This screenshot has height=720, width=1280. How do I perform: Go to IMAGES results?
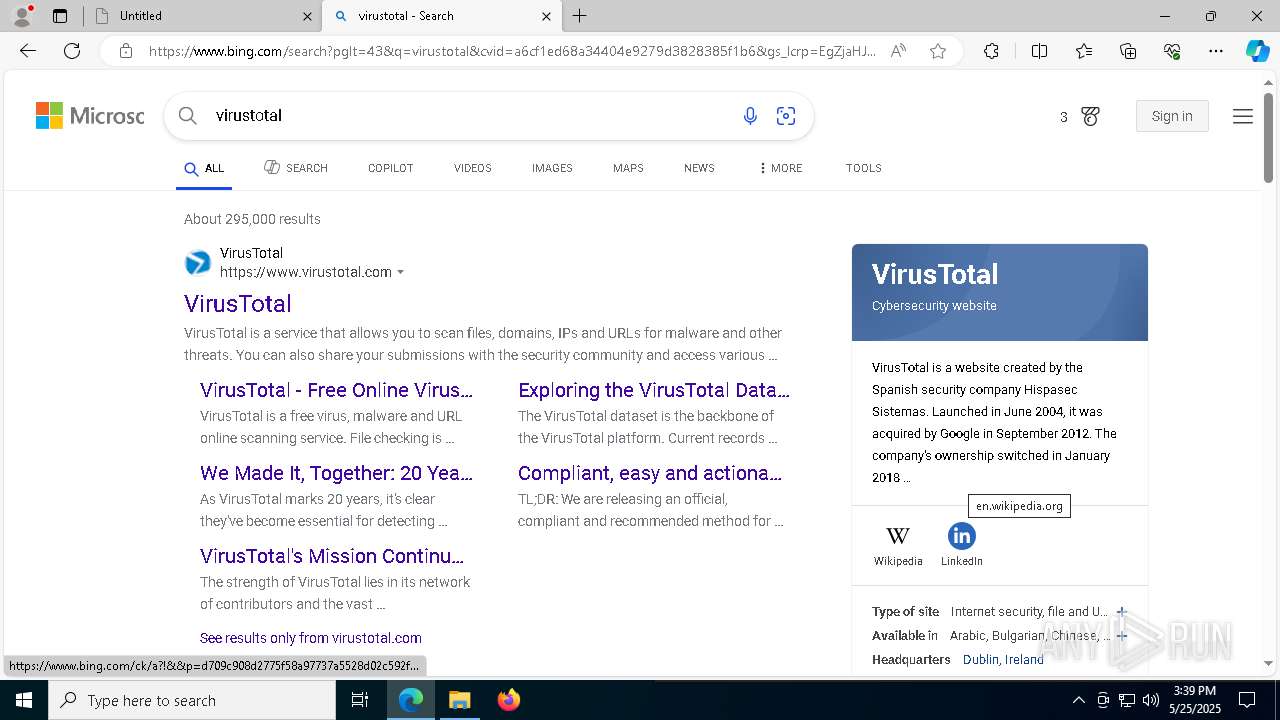pos(552,168)
